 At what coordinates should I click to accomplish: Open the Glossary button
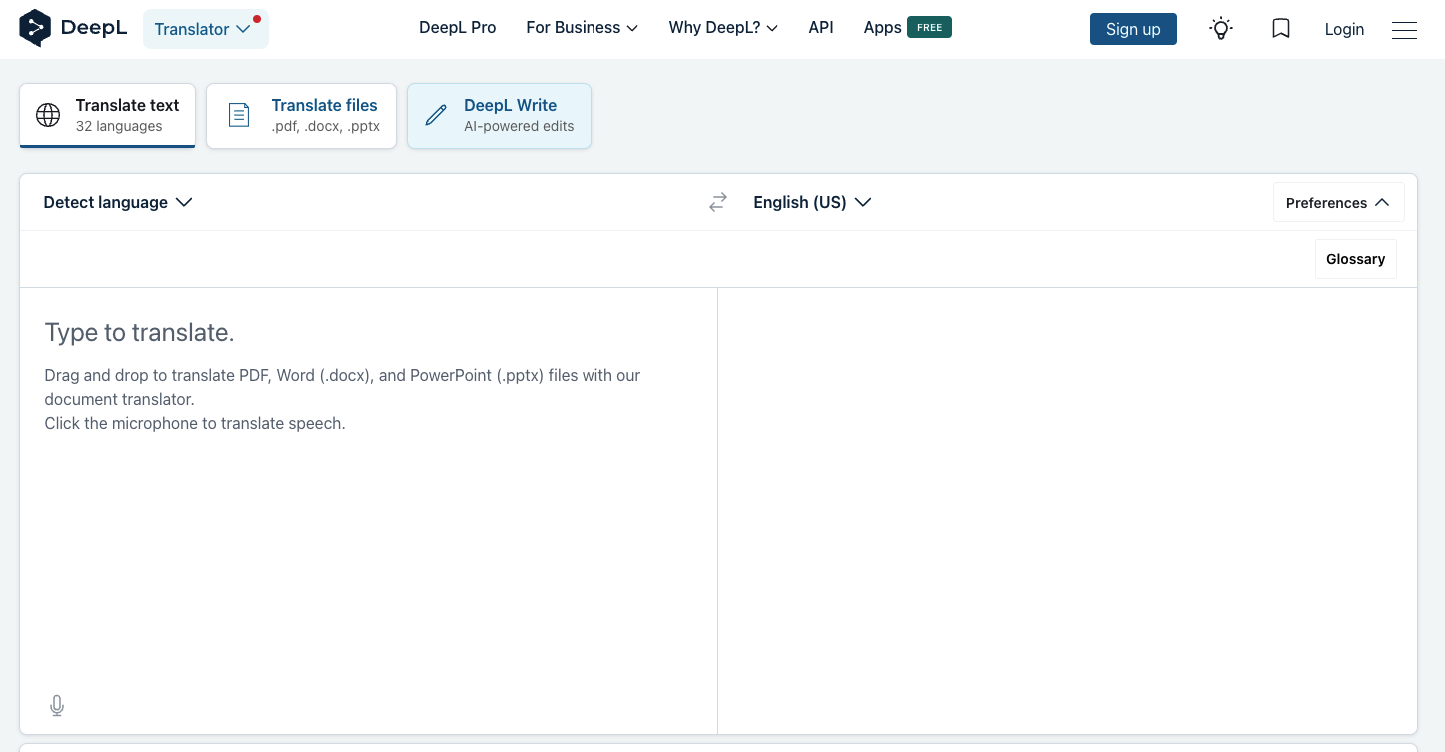click(x=1355, y=259)
